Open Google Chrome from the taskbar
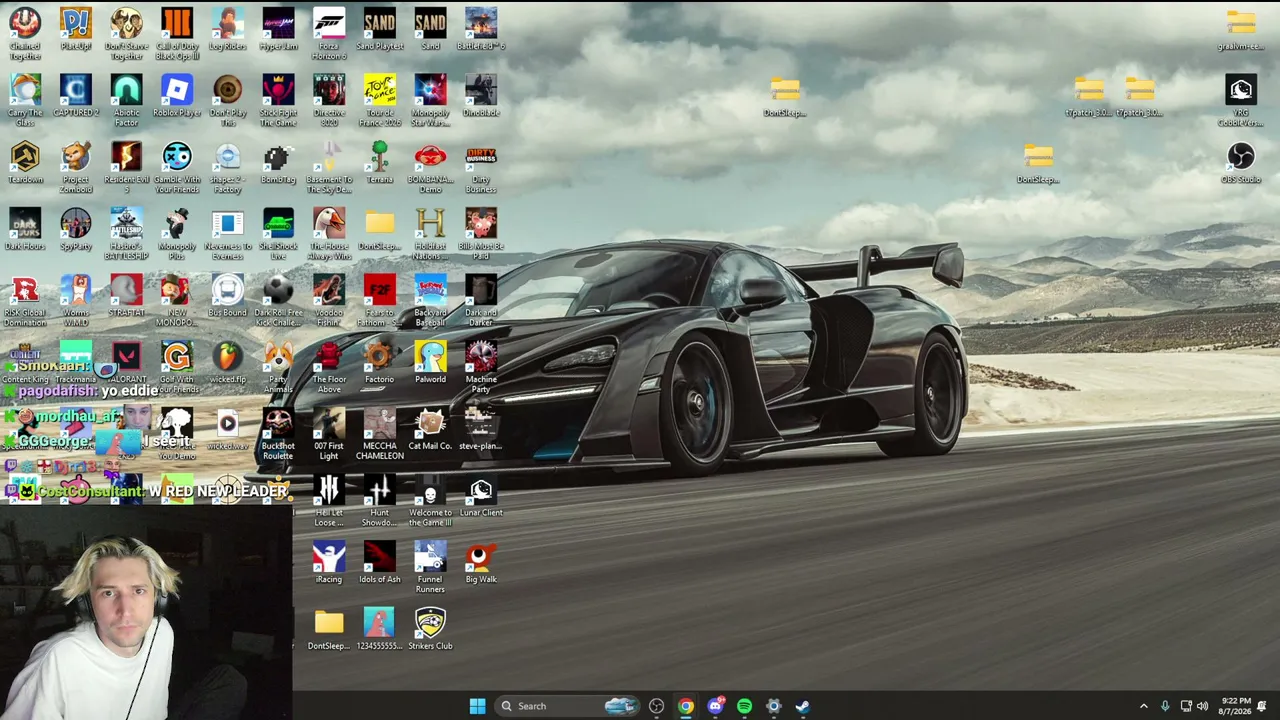 tap(686, 706)
